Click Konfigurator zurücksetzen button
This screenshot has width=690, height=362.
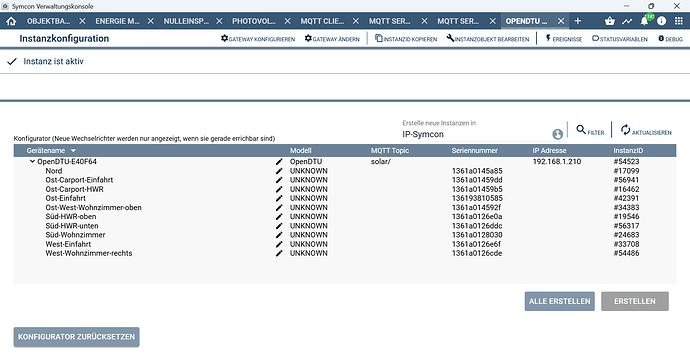[x=77, y=337]
